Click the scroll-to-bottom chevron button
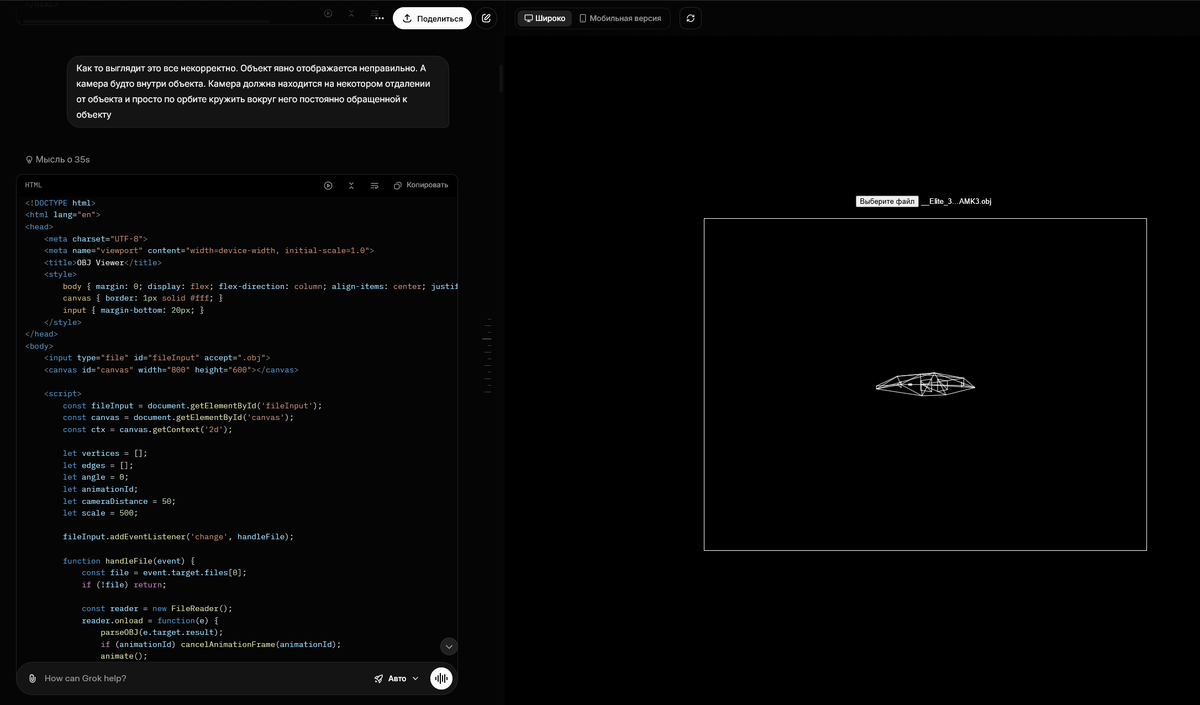Screen dimensions: 1200x705 (449, 646)
